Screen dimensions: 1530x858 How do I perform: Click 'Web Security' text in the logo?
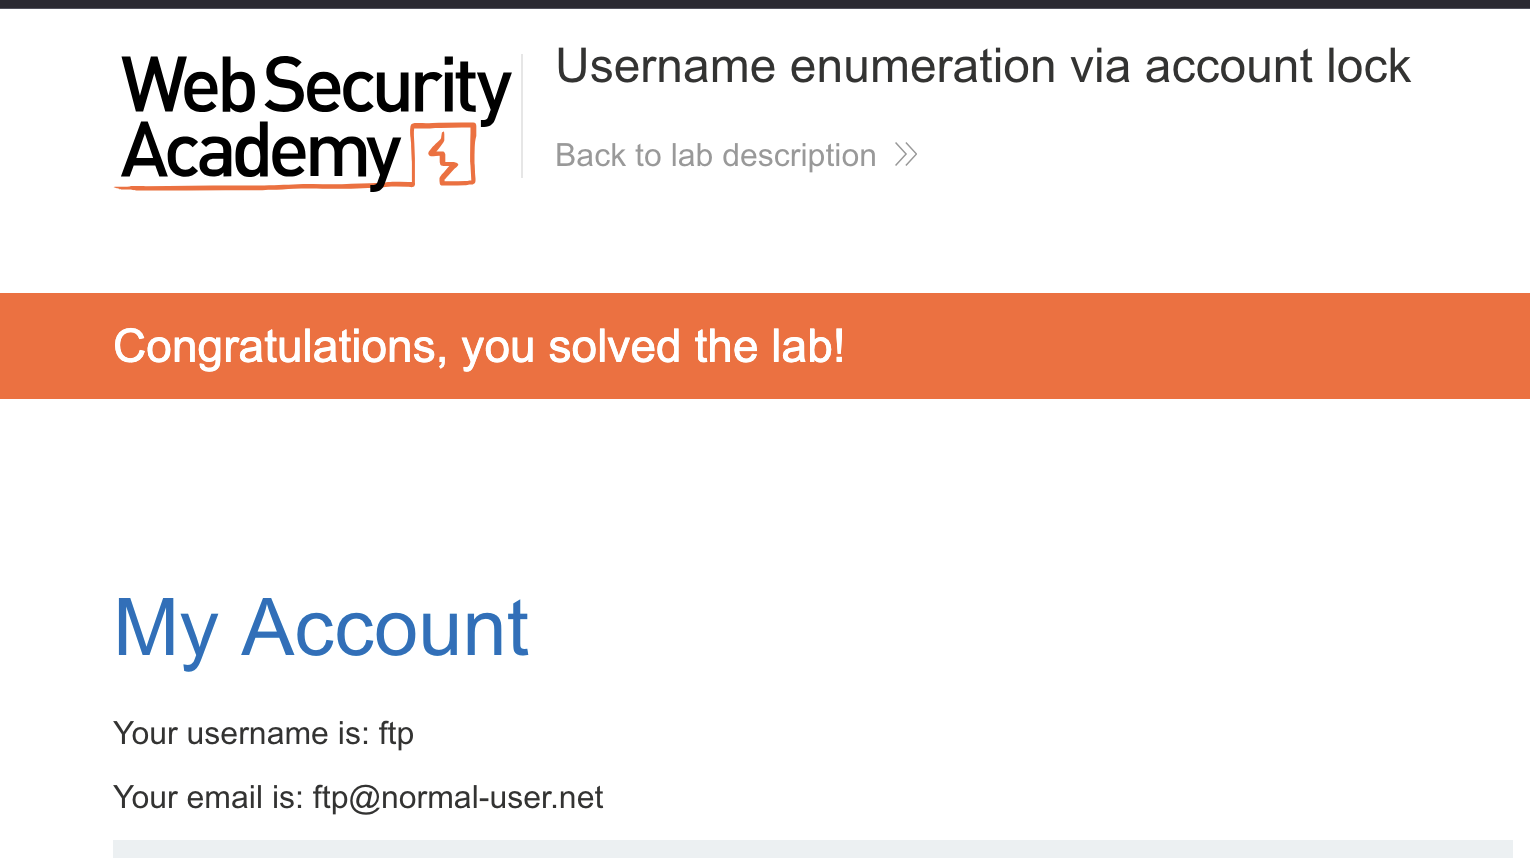[x=316, y=86]
